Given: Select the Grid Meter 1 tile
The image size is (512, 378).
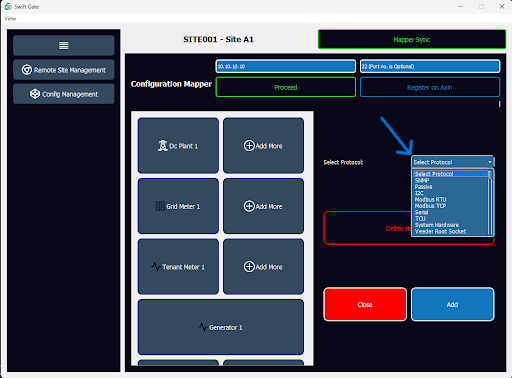Looking at the screenshot, I should (x=178, y=206).
